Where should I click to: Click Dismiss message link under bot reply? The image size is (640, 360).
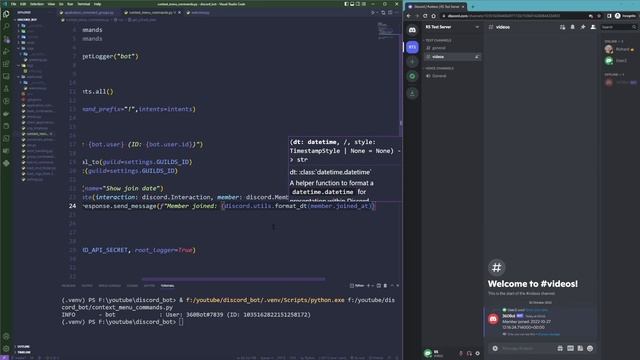click(x=549, y=334)
